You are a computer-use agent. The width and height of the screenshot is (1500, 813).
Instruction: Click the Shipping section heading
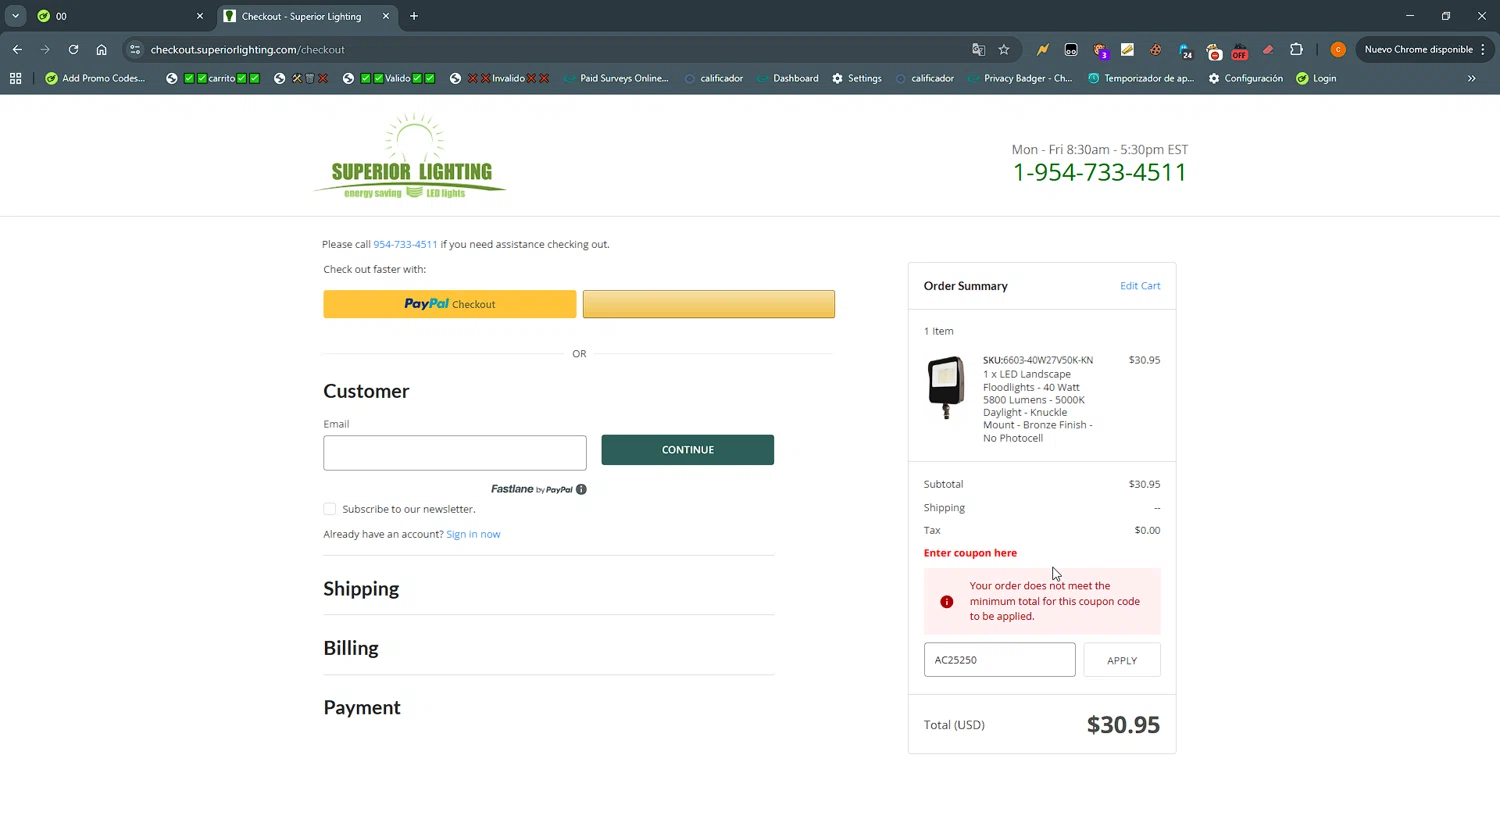[x=361, y=589]
